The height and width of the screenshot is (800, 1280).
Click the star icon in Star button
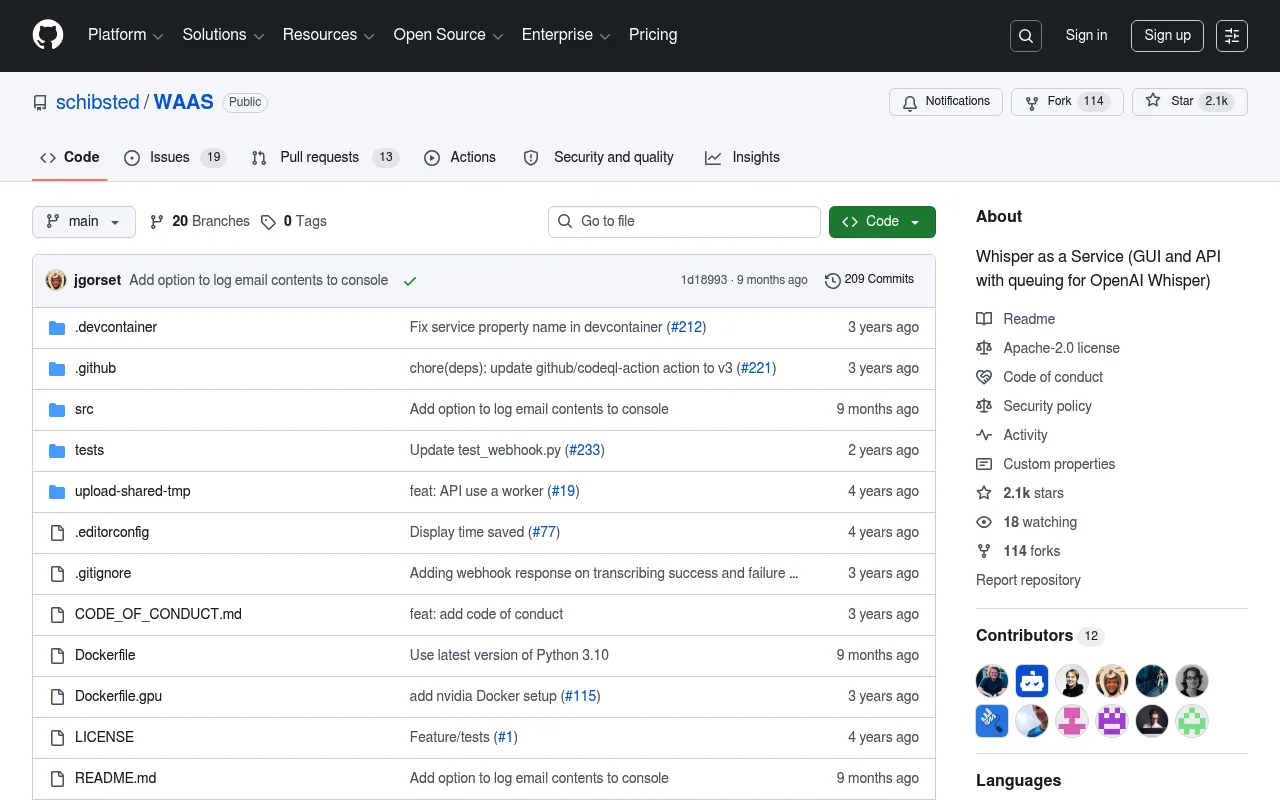[1153, 101]
